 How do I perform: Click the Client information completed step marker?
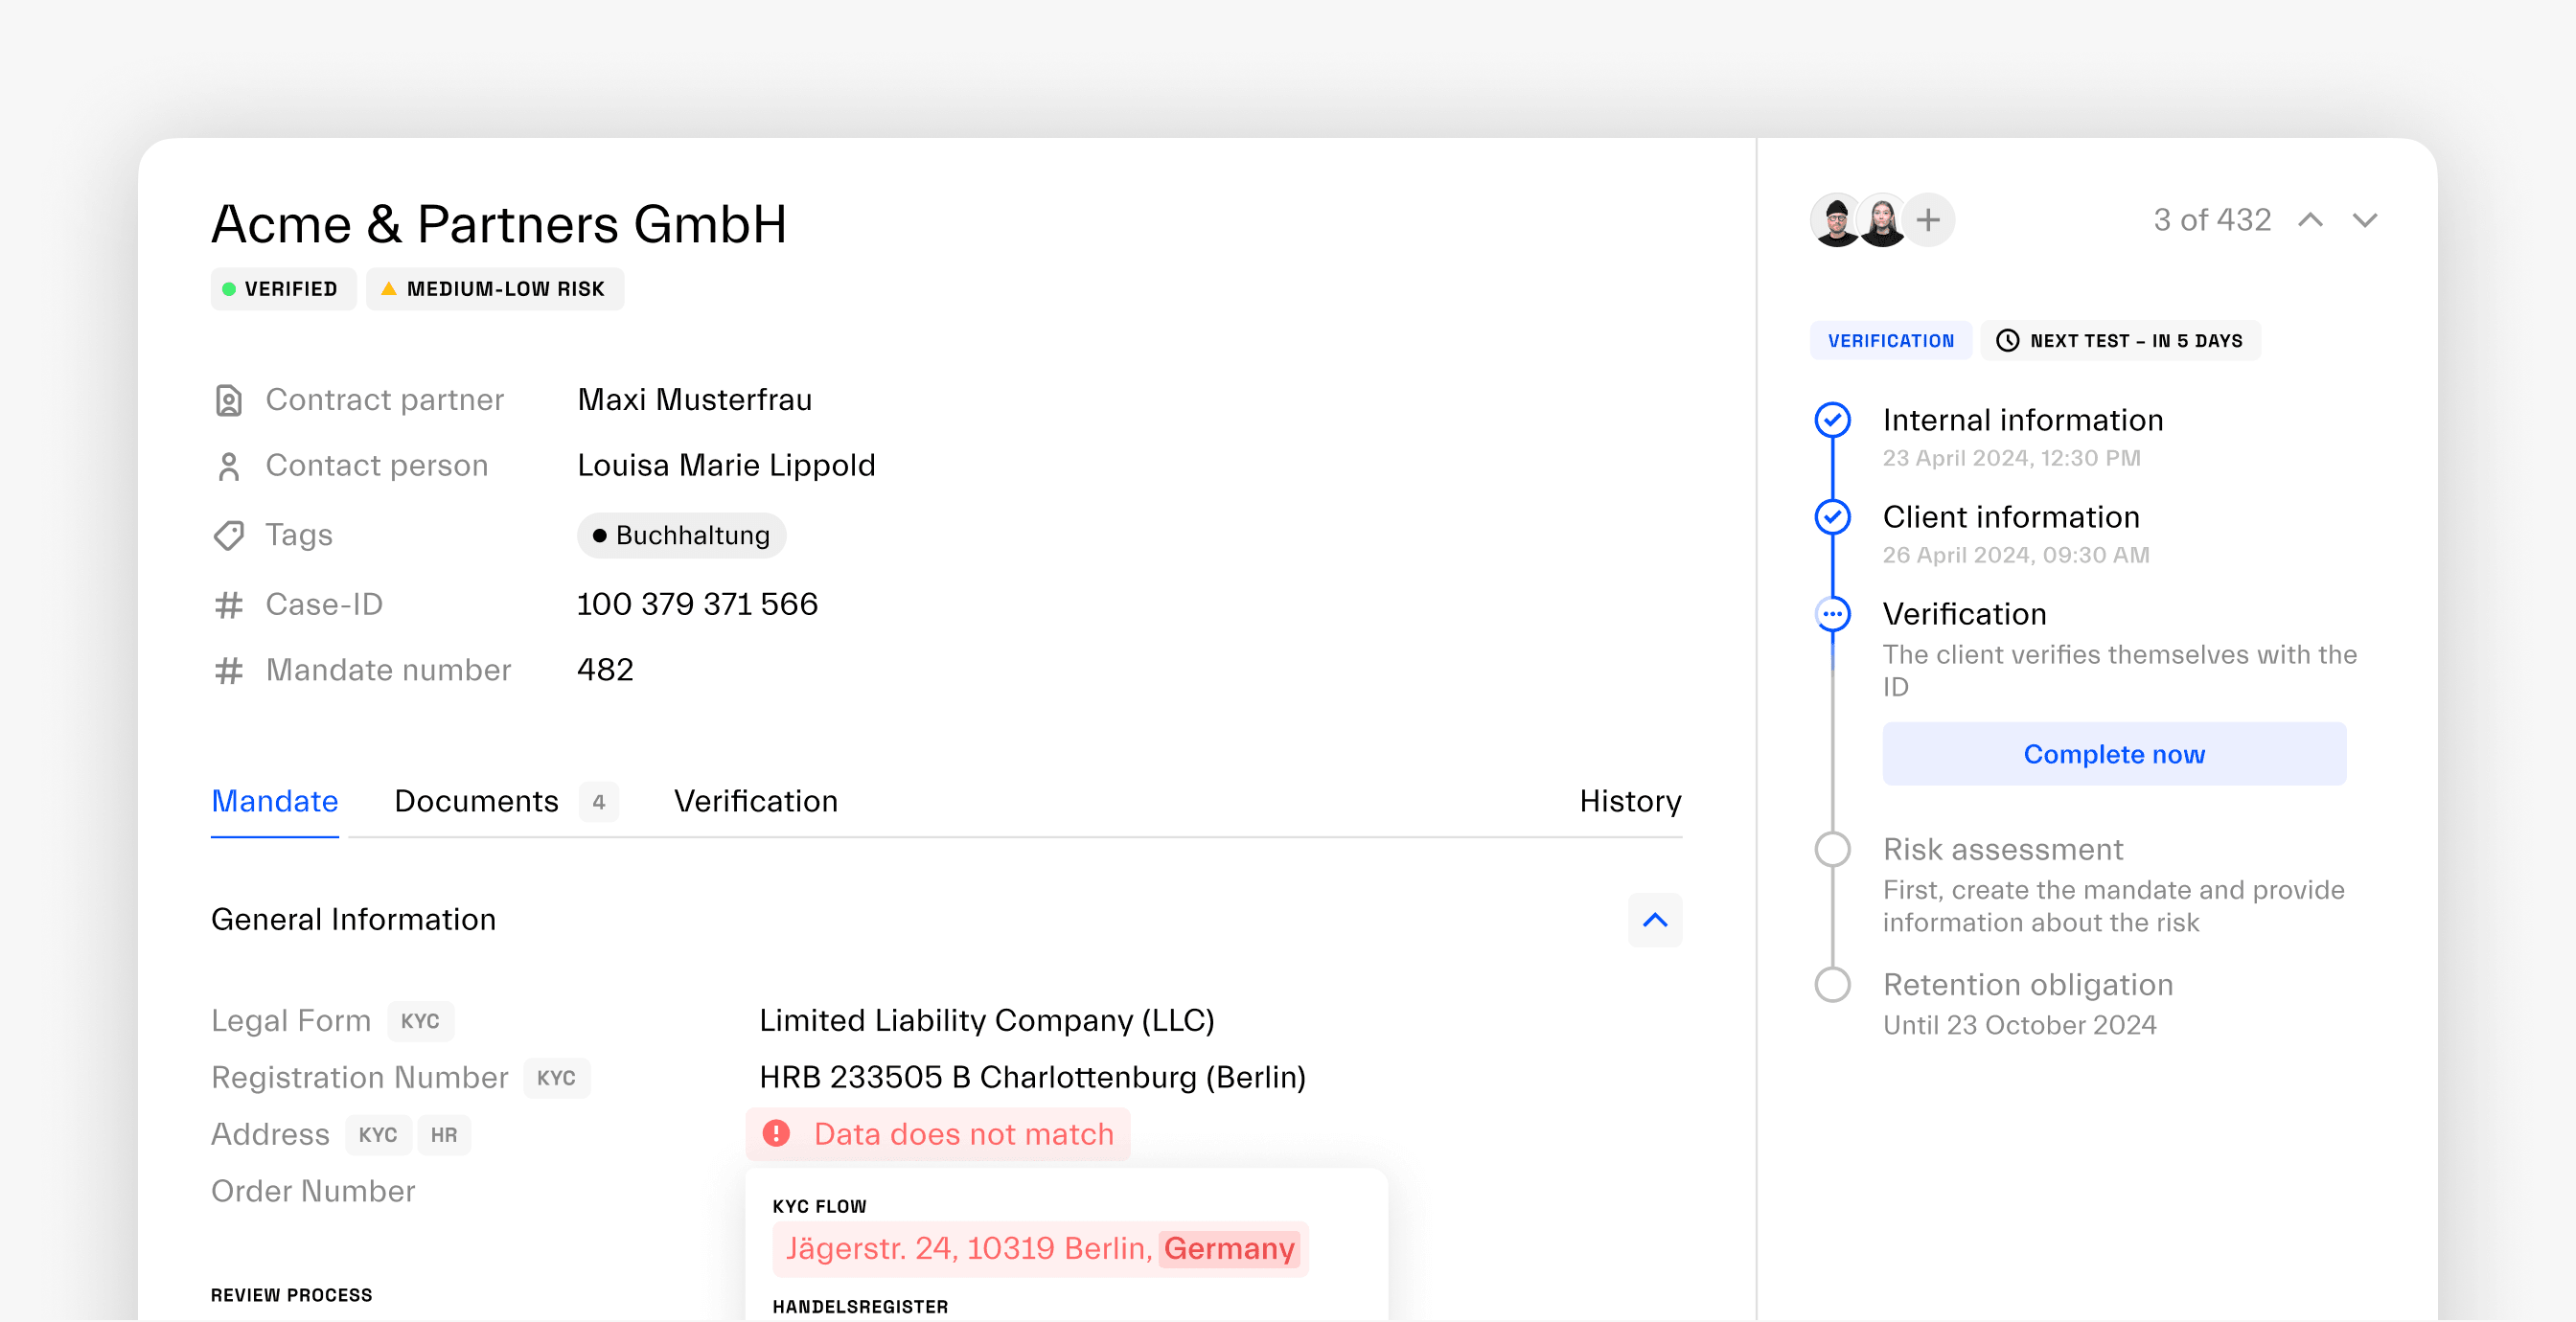point(1832,517)
